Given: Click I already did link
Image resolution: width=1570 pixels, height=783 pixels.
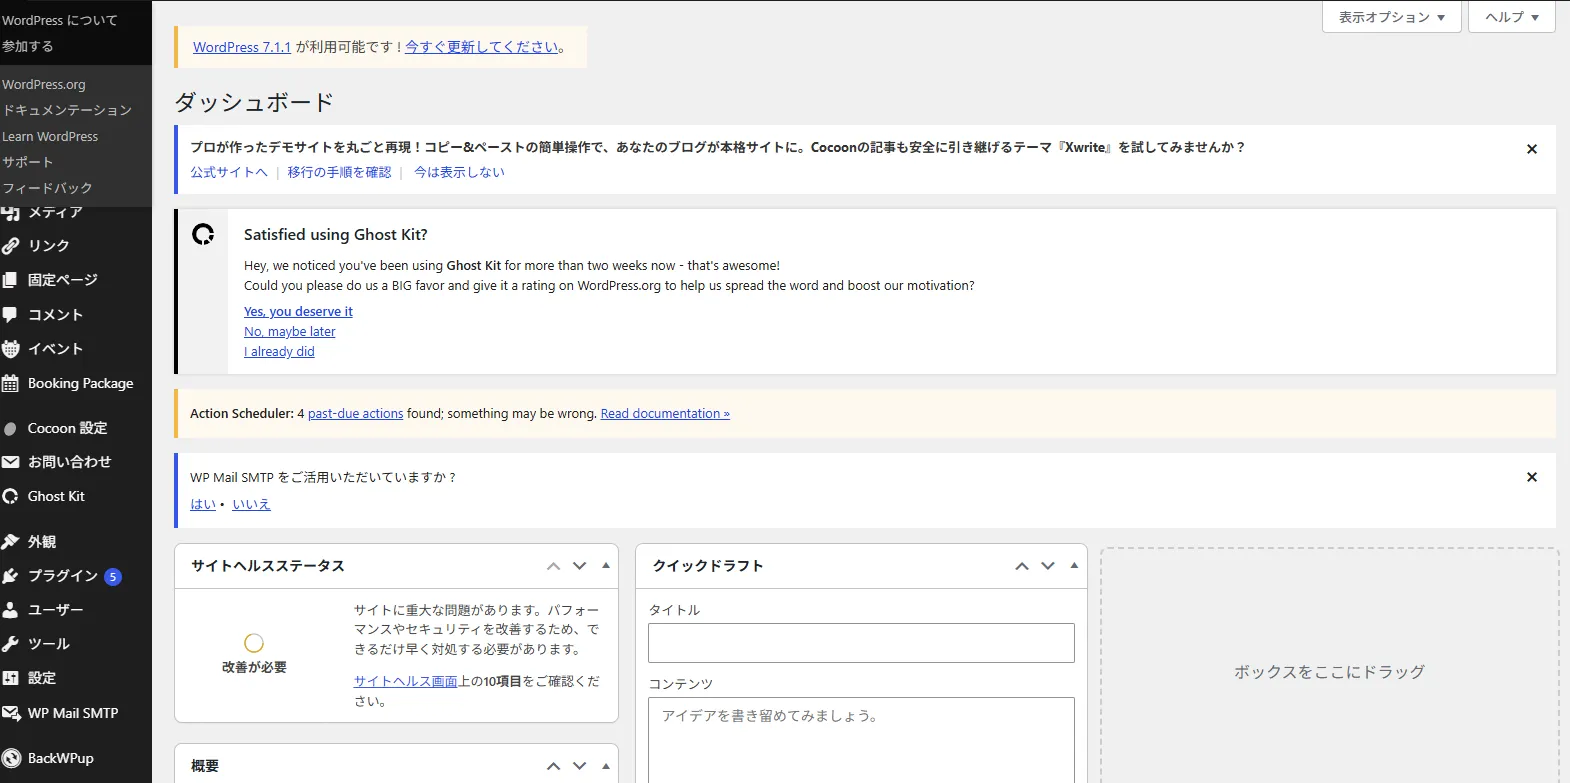Looking at the screenshot, I should [x=279, y=352].
